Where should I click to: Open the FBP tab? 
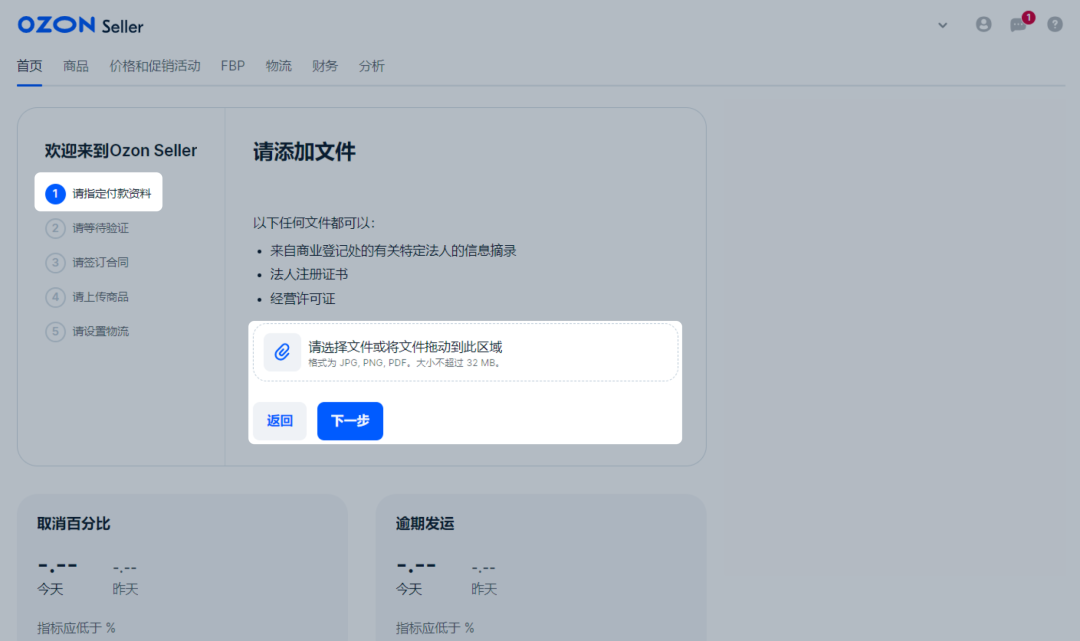233,66
